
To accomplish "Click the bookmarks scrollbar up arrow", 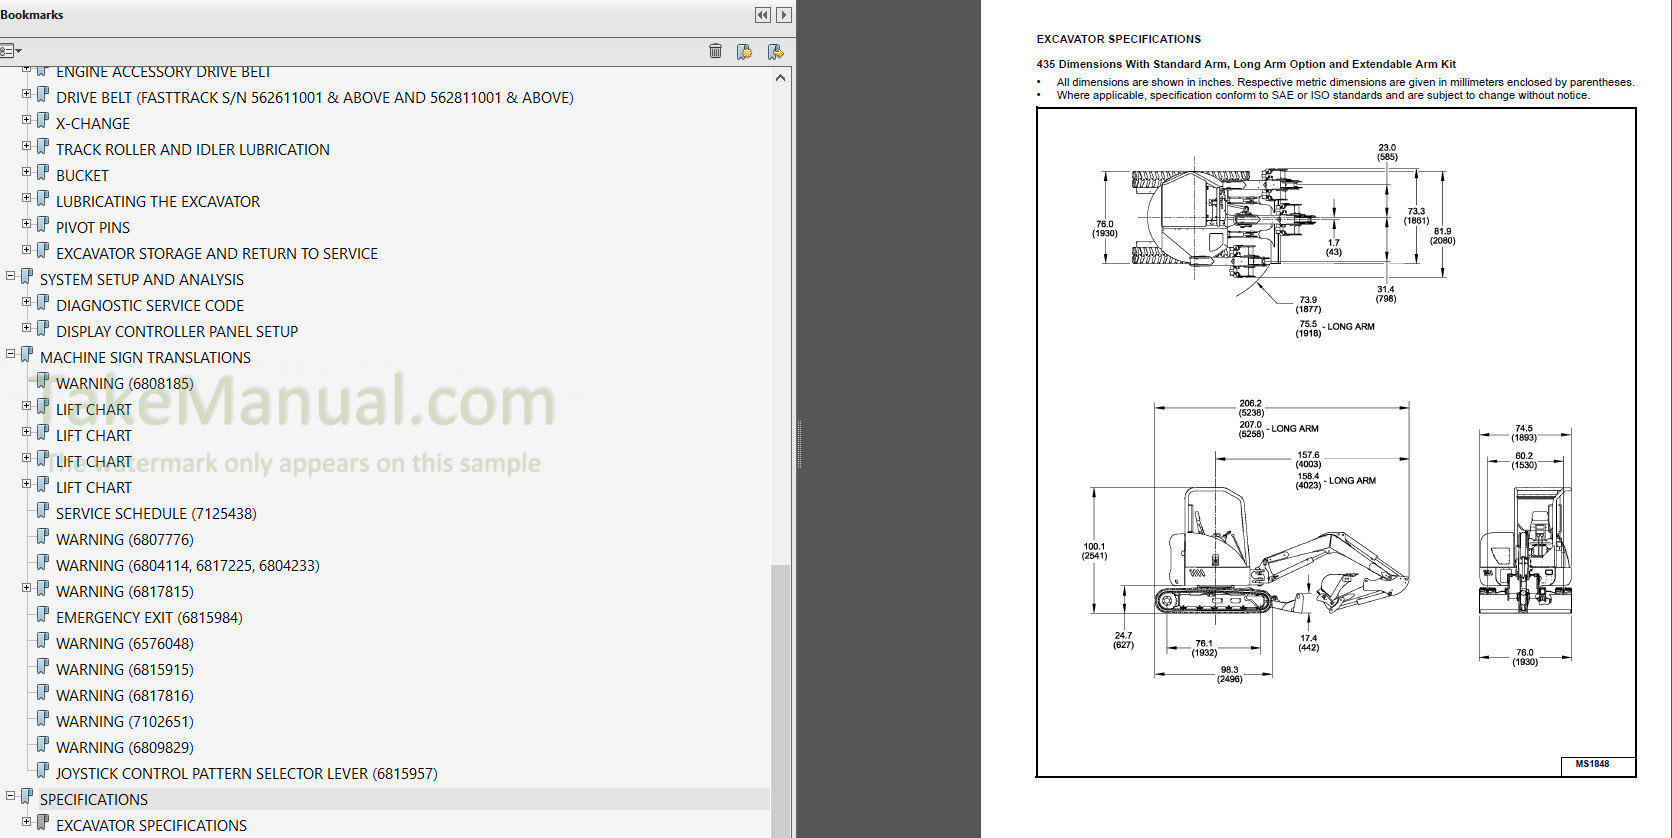I will pyautogui.click(x=780, y=78).
